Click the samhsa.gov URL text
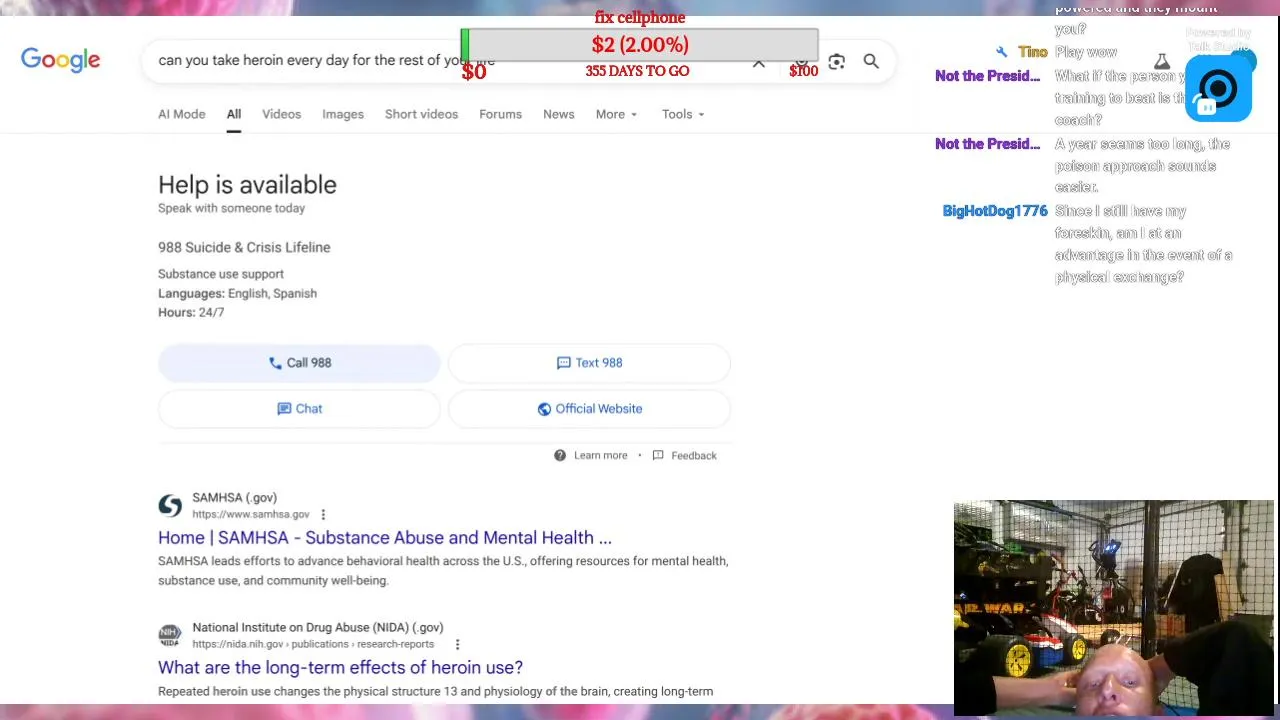The width and height of the screenshot is (1280, 720). [251, 514]
